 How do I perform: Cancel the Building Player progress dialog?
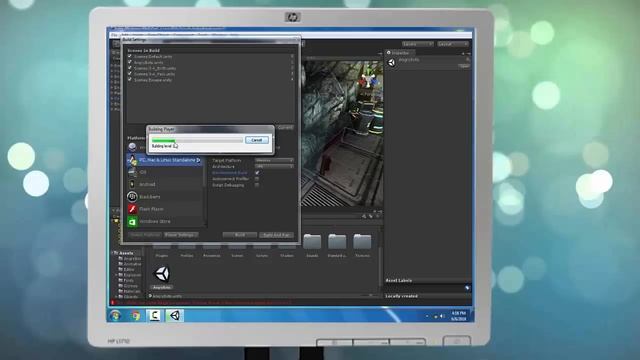pos(256,140)
